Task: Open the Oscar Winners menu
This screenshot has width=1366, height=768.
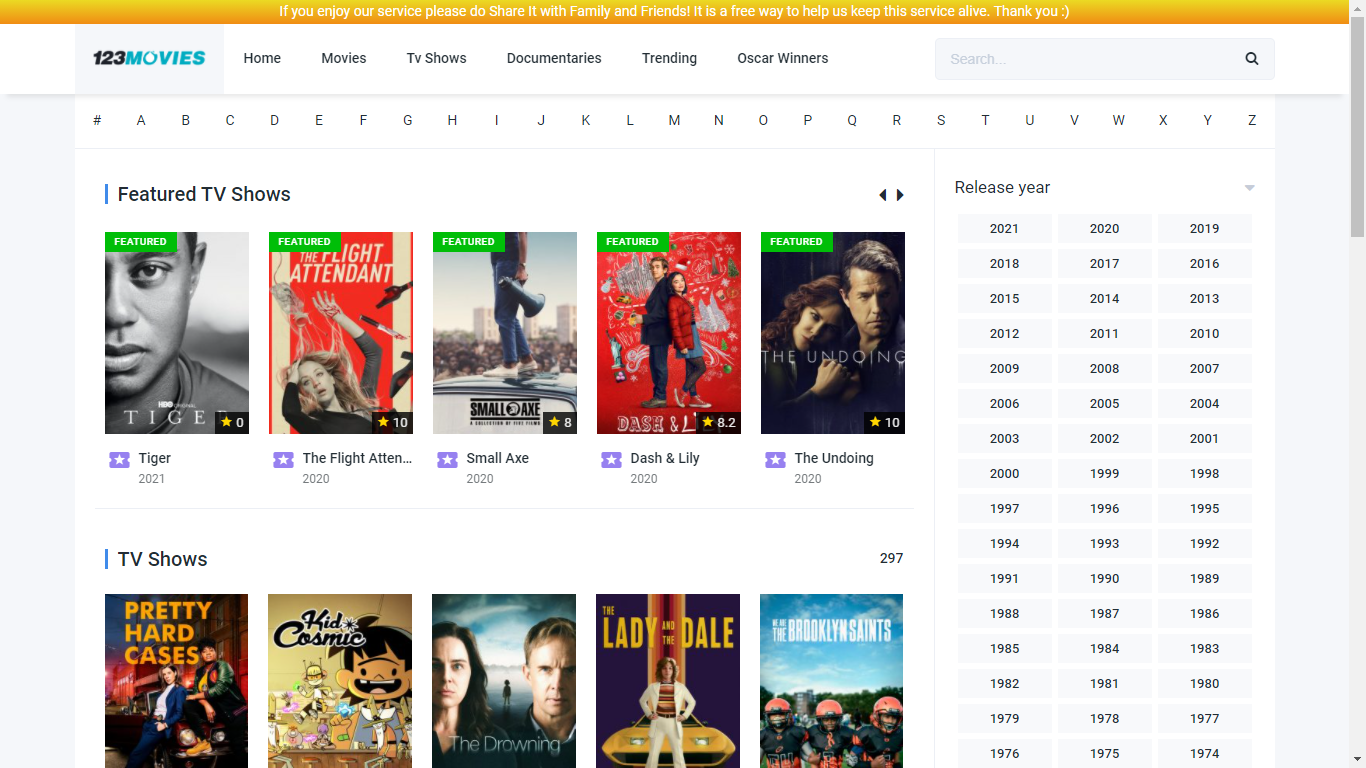Action: click(783, 58)
